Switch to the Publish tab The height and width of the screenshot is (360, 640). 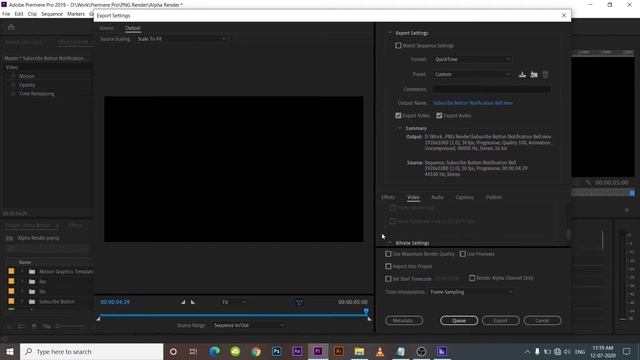coord(494,197)
